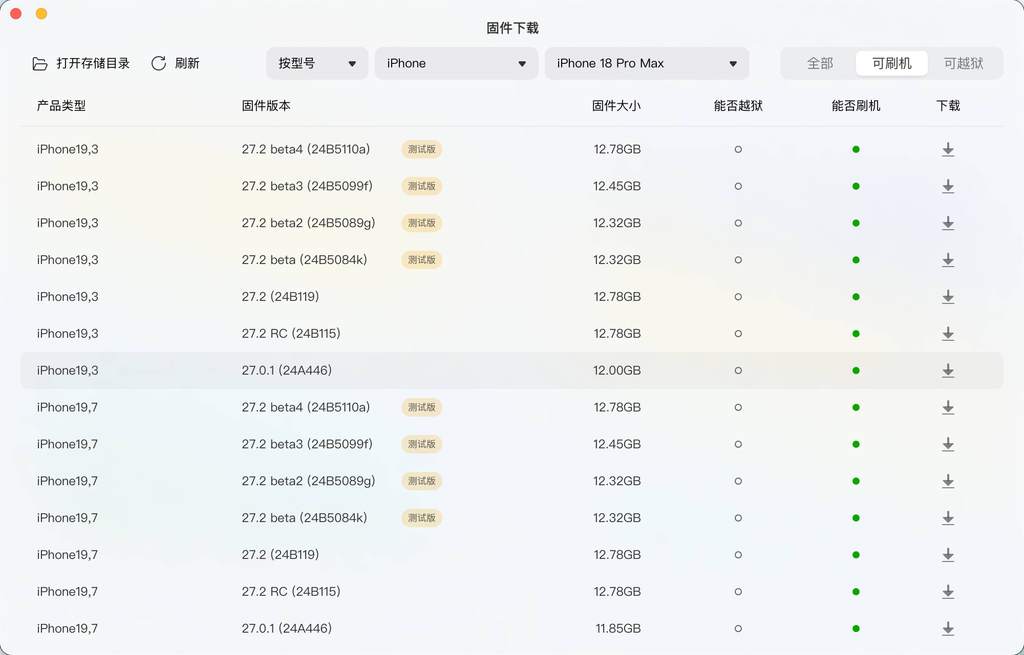The width and height of the screenshot is (1024, 655).
Task: Select the 可刷机 tab
Action: click(x=891, y=63)
